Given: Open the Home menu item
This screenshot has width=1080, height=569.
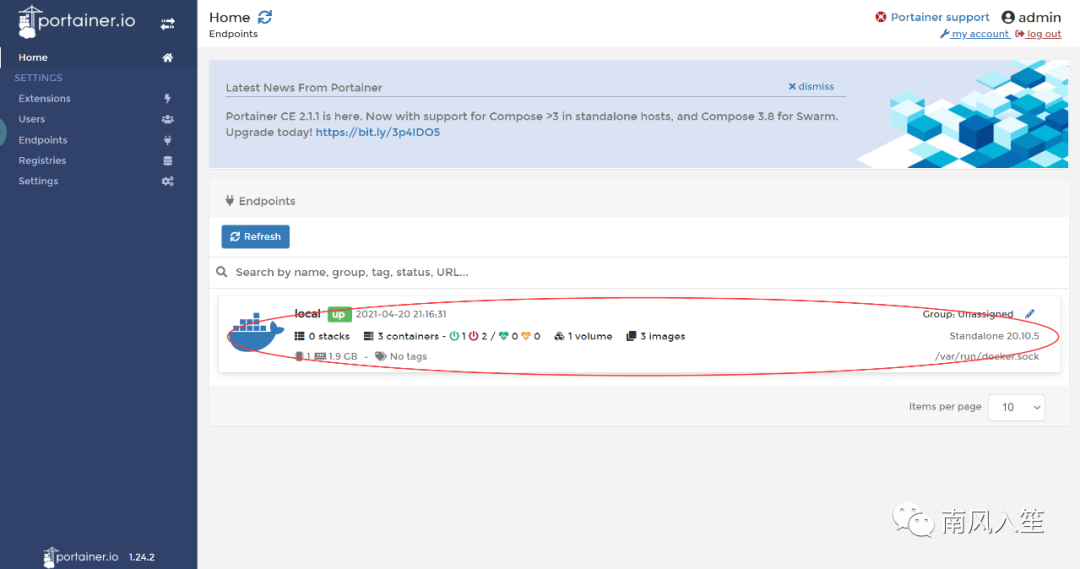Looking at the screenshot, I should tap(98, 58).
